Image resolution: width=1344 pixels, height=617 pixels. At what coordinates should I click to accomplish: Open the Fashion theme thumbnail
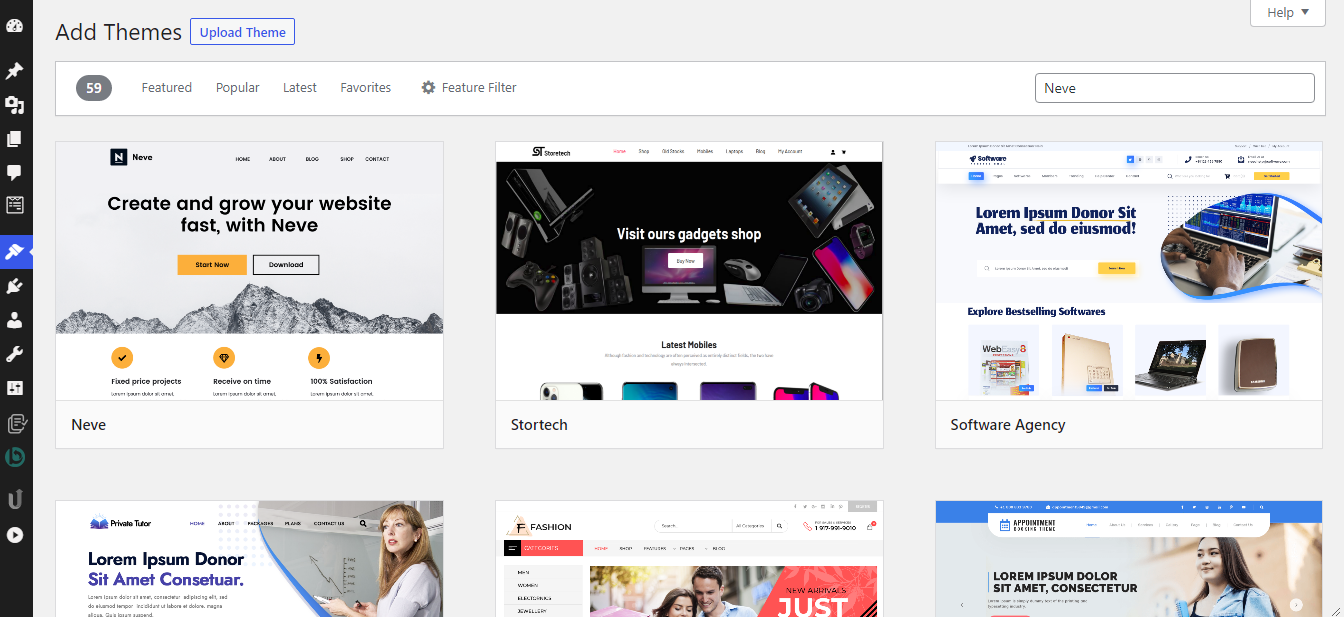[689, 559]
